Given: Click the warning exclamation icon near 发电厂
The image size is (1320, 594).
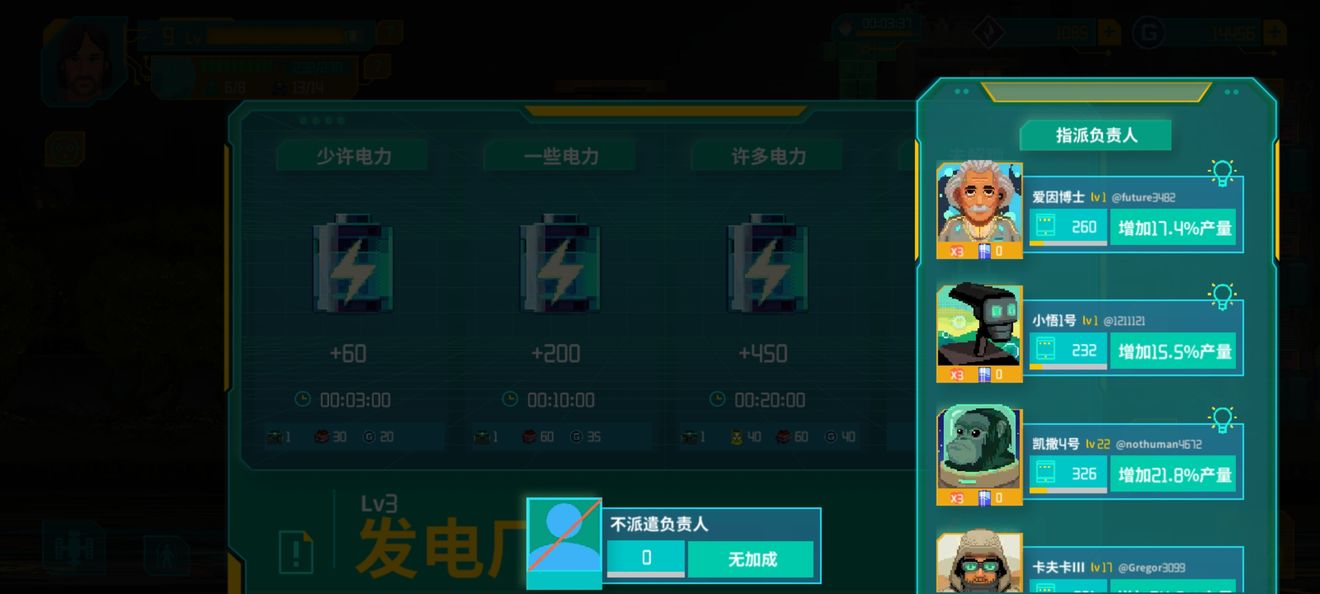Looking at the screenshot, I should coord(296,551).
